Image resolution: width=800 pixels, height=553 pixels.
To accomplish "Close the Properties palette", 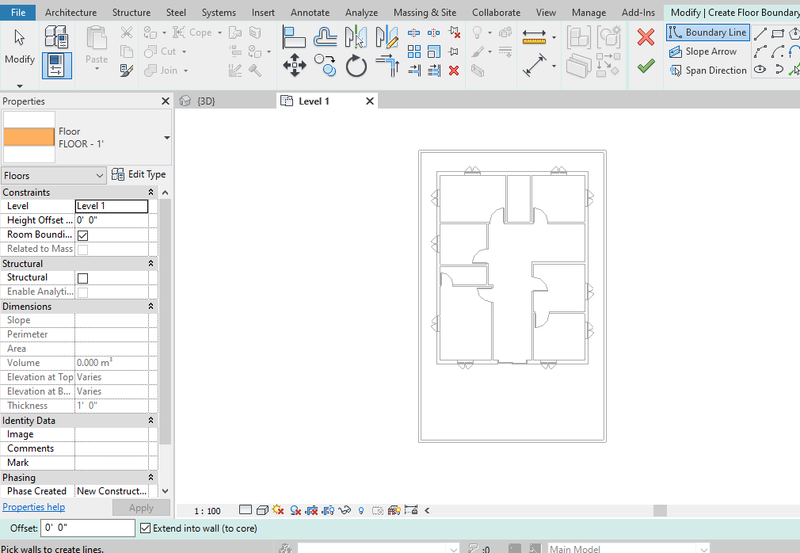I will tap(165, 101).
